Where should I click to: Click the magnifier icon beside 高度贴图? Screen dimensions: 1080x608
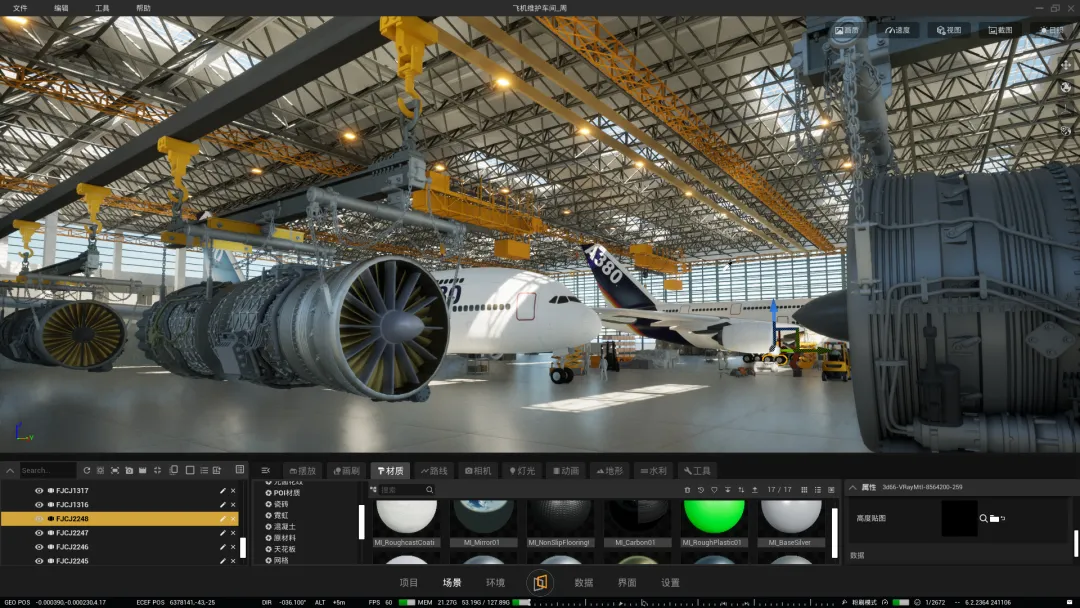(984, 518)
